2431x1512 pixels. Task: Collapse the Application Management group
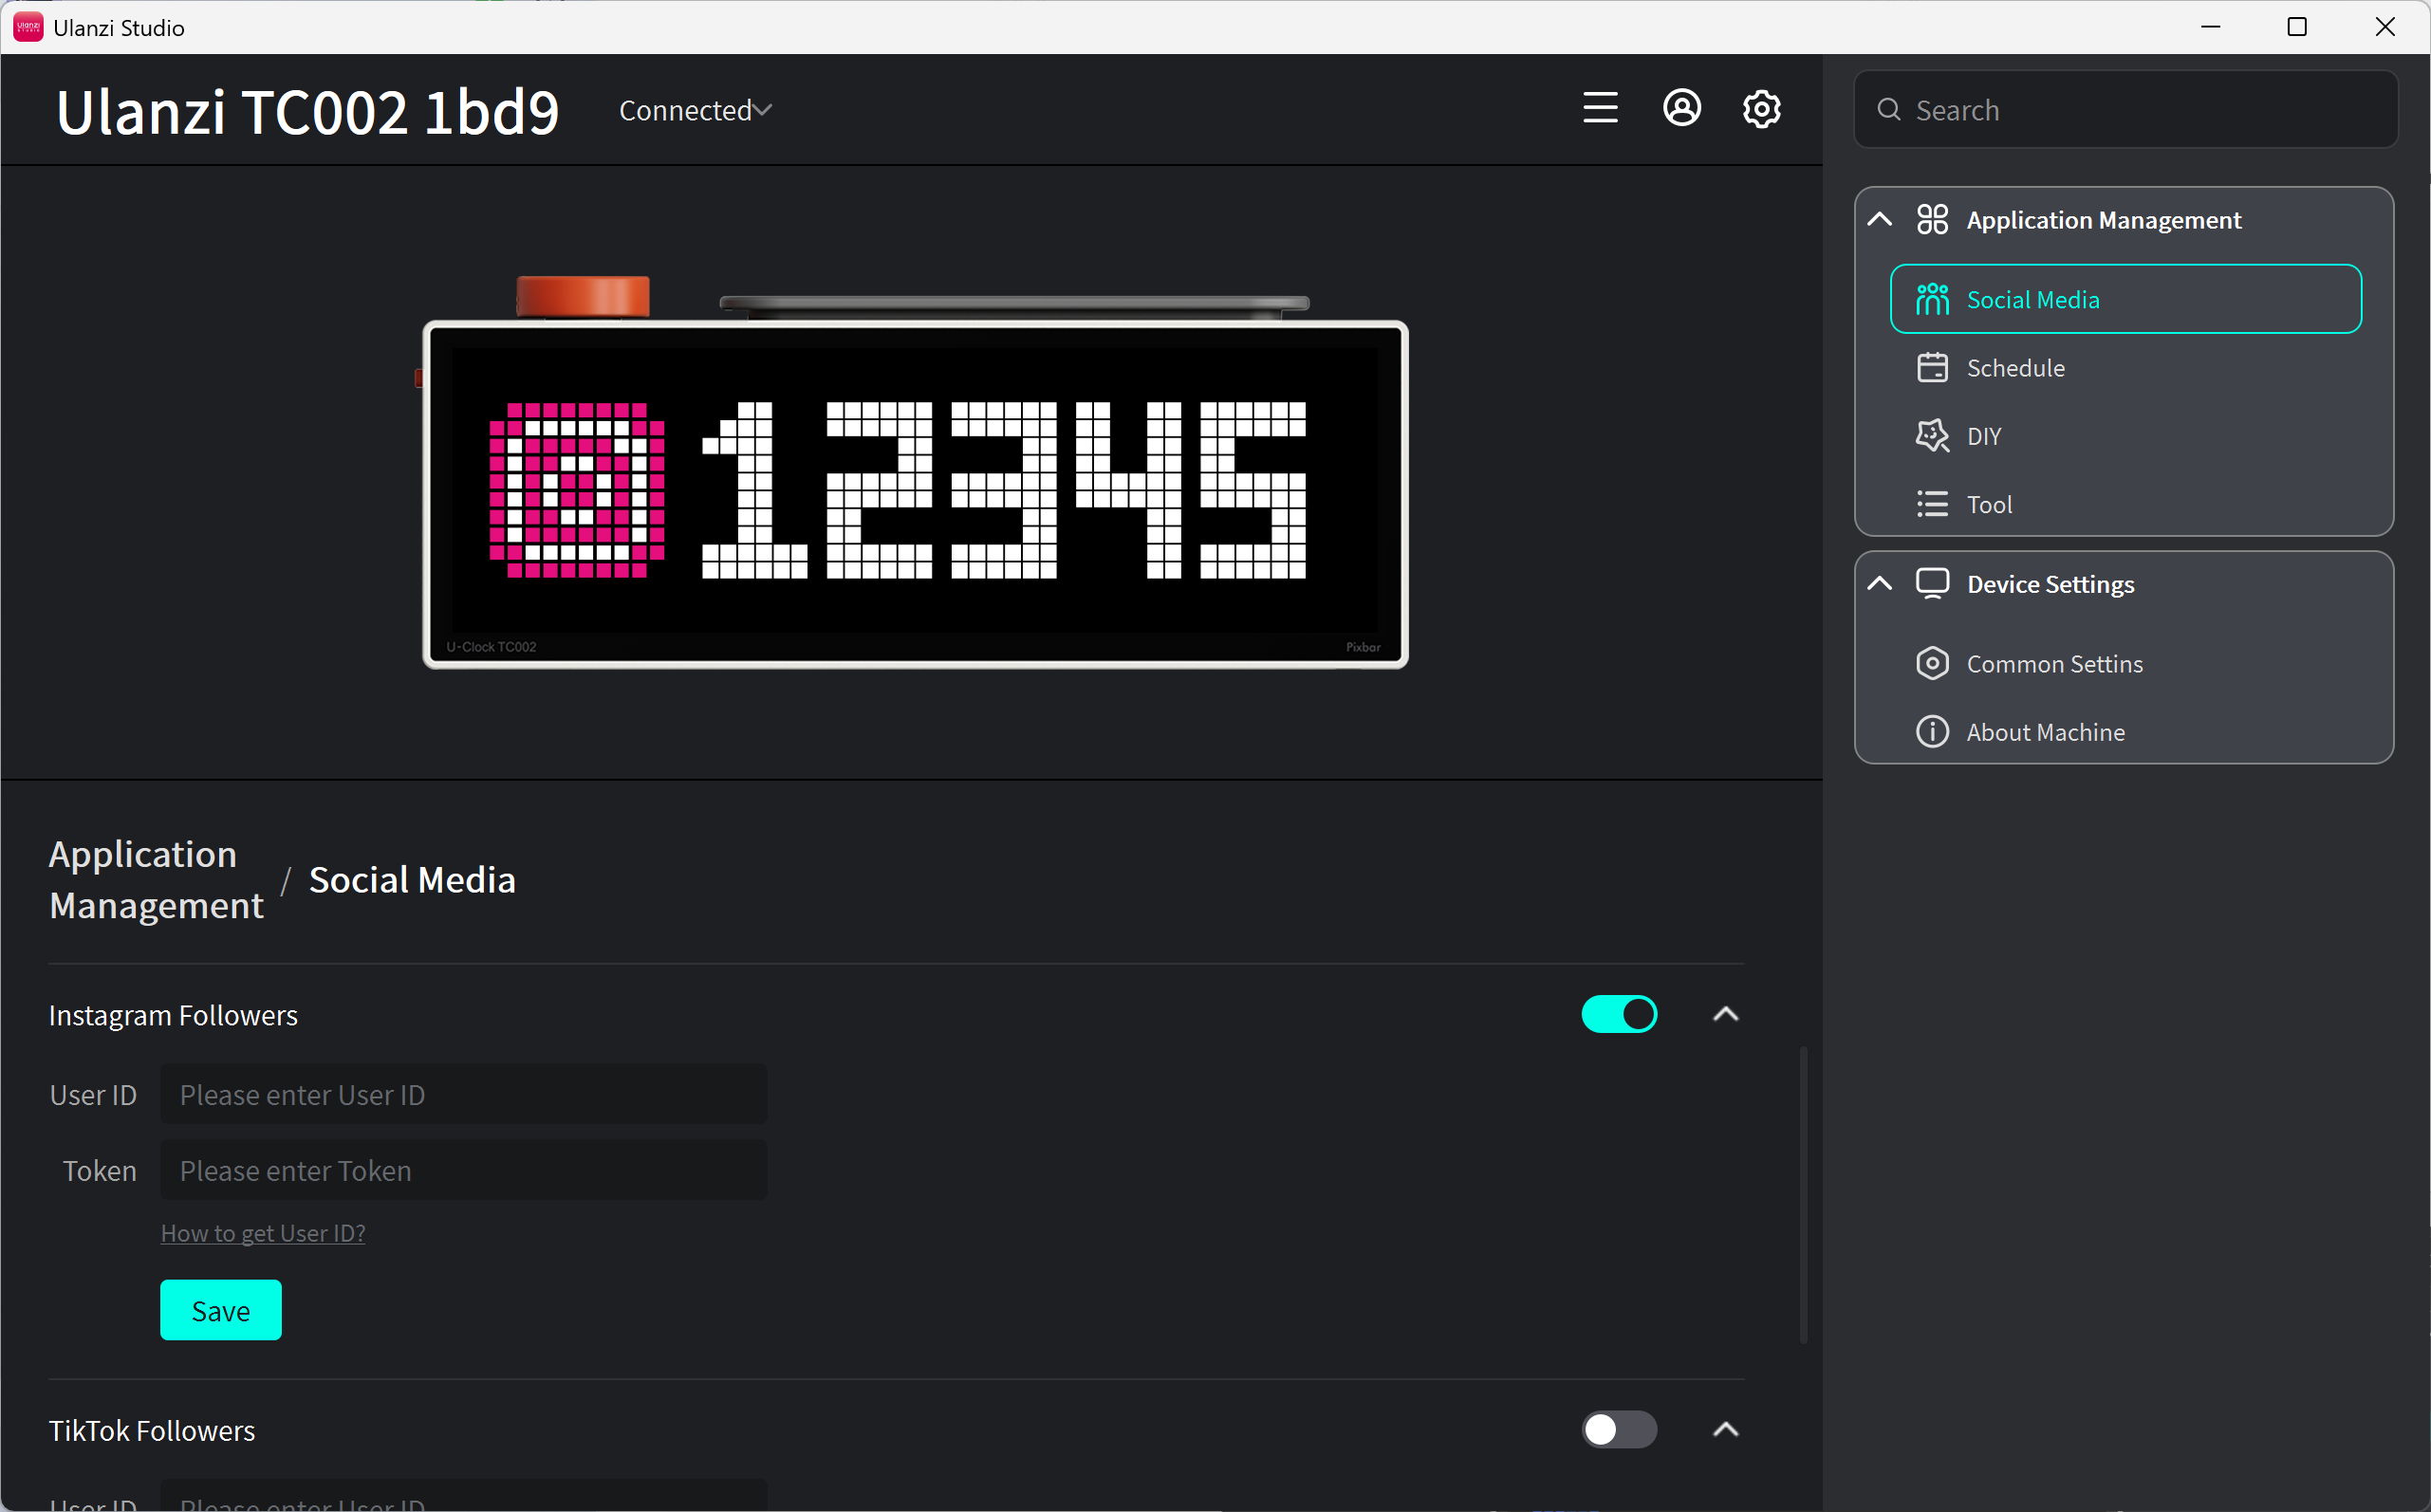coord(1879,219)
